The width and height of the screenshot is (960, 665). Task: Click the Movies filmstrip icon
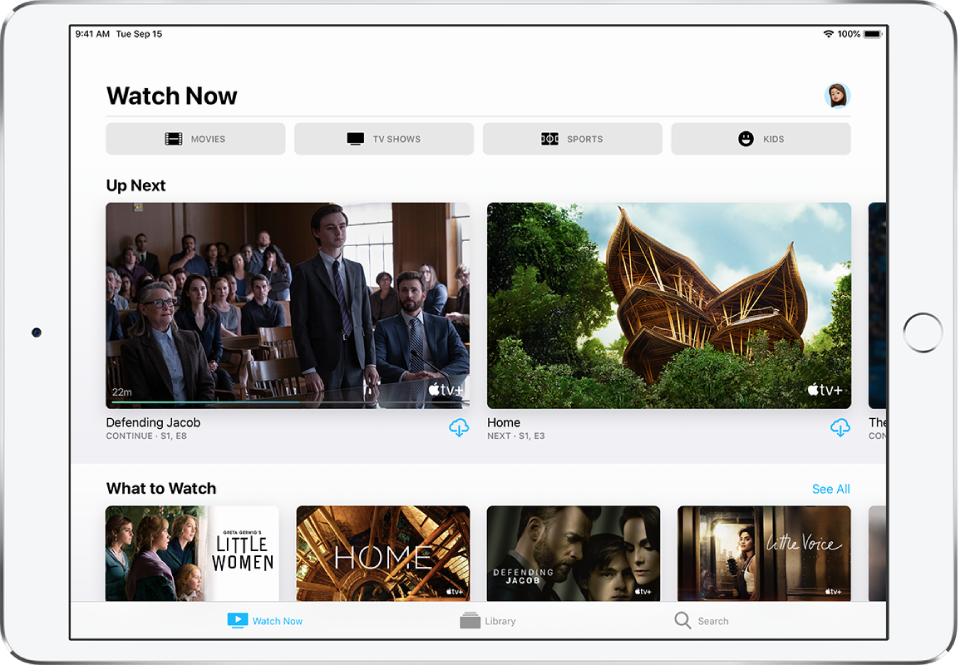coord(174,139)
